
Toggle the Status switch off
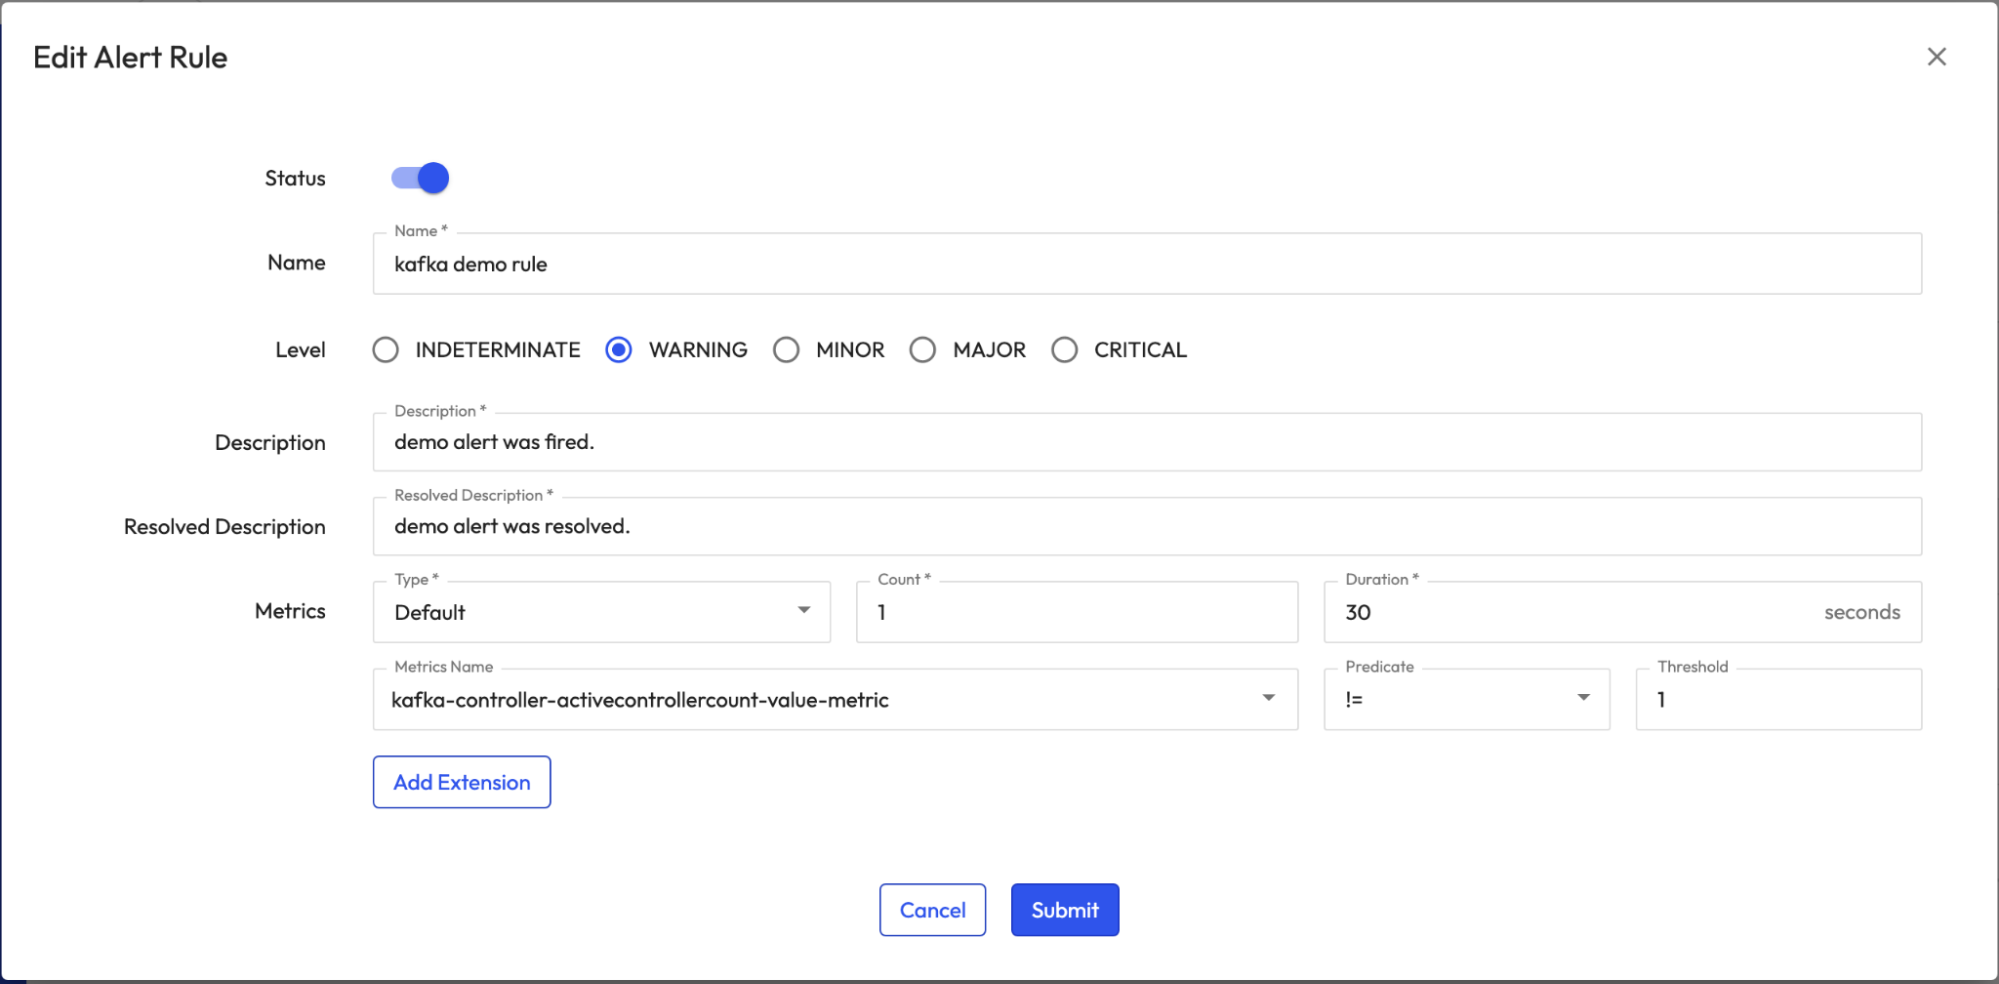click(420, 178)
